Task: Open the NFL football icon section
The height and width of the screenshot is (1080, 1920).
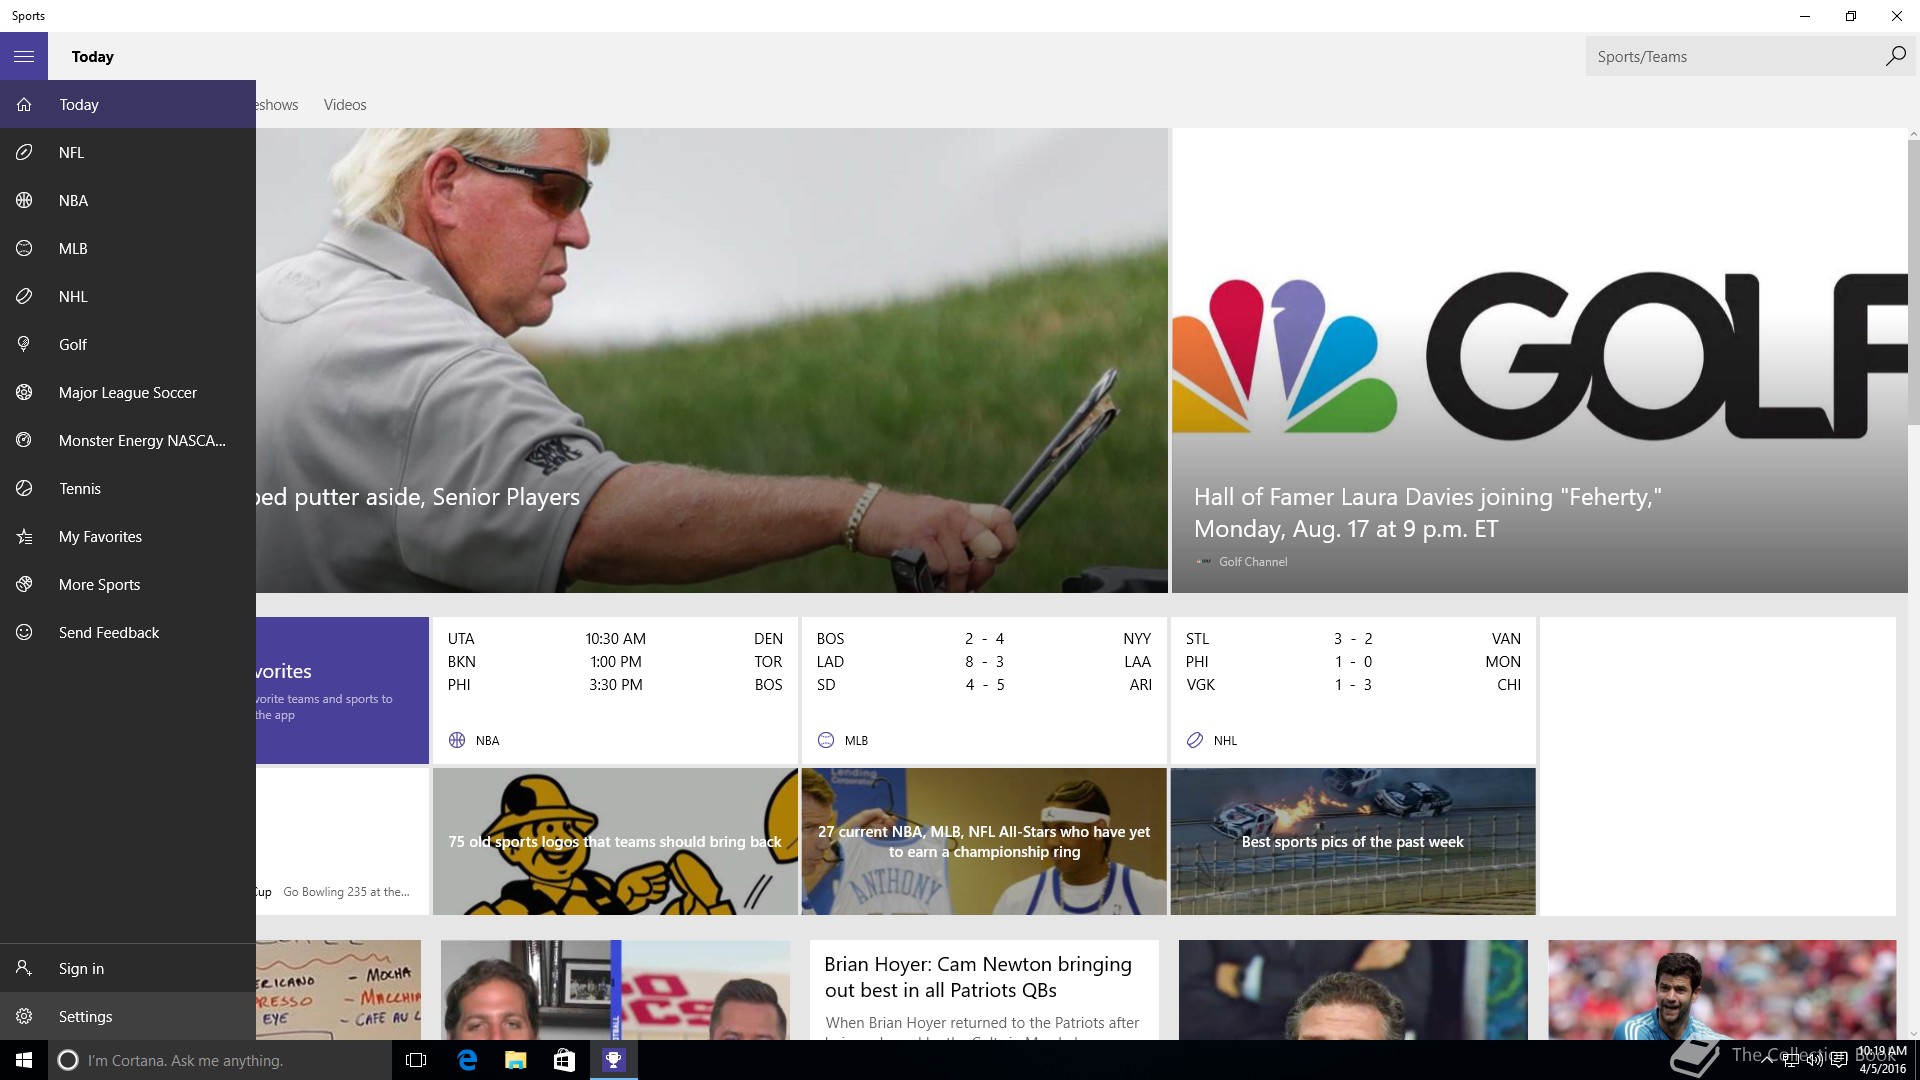Action: [24, 153]
